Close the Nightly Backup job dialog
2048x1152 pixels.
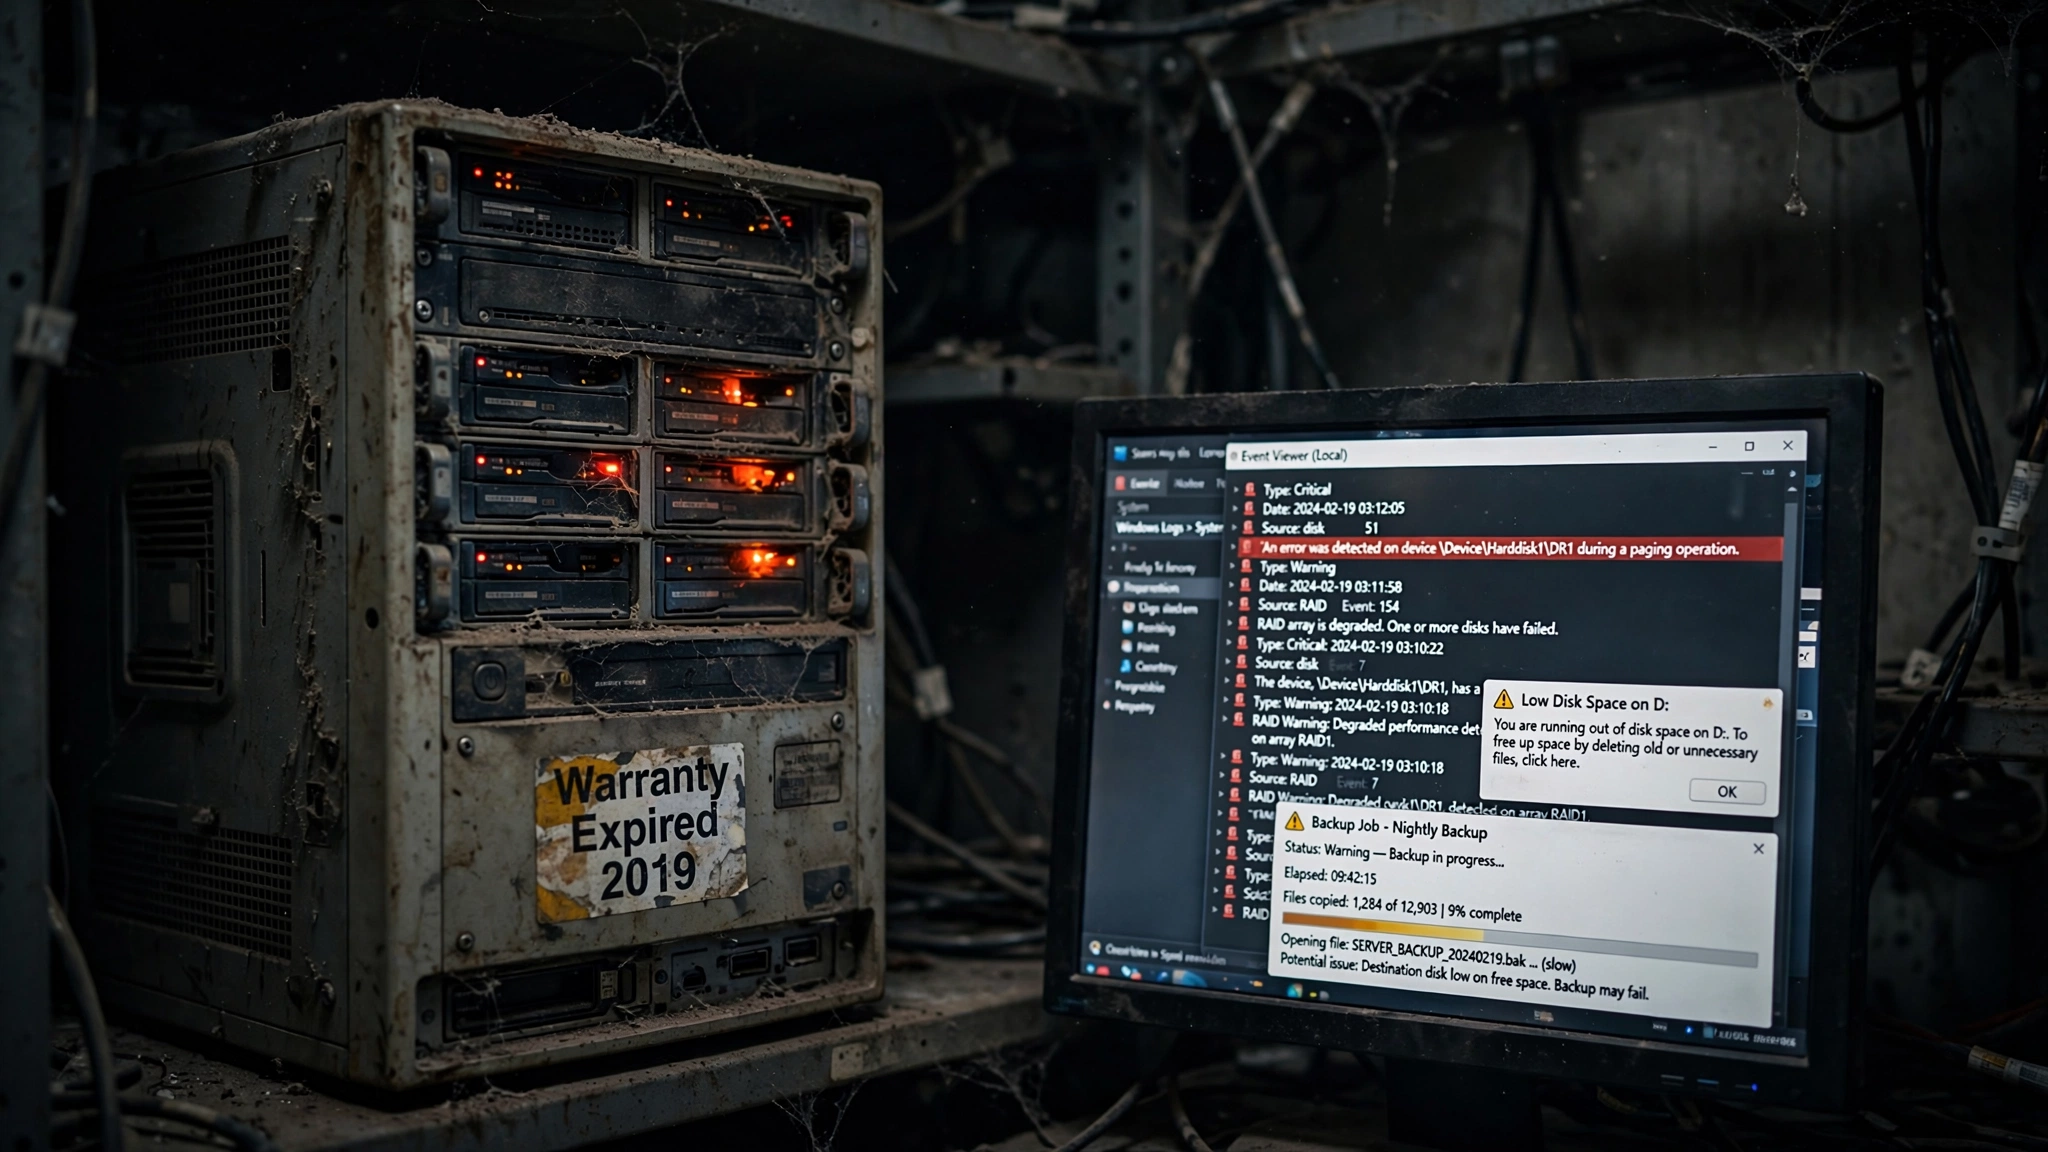[1759, 848]
